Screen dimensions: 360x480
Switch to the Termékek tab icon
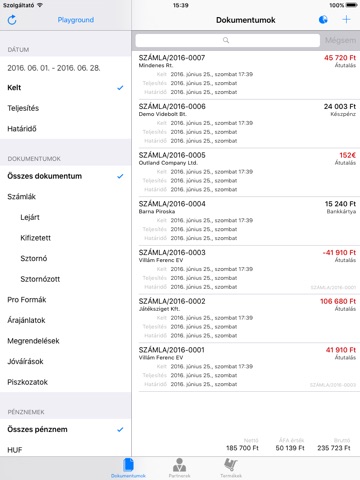(231, 465)
